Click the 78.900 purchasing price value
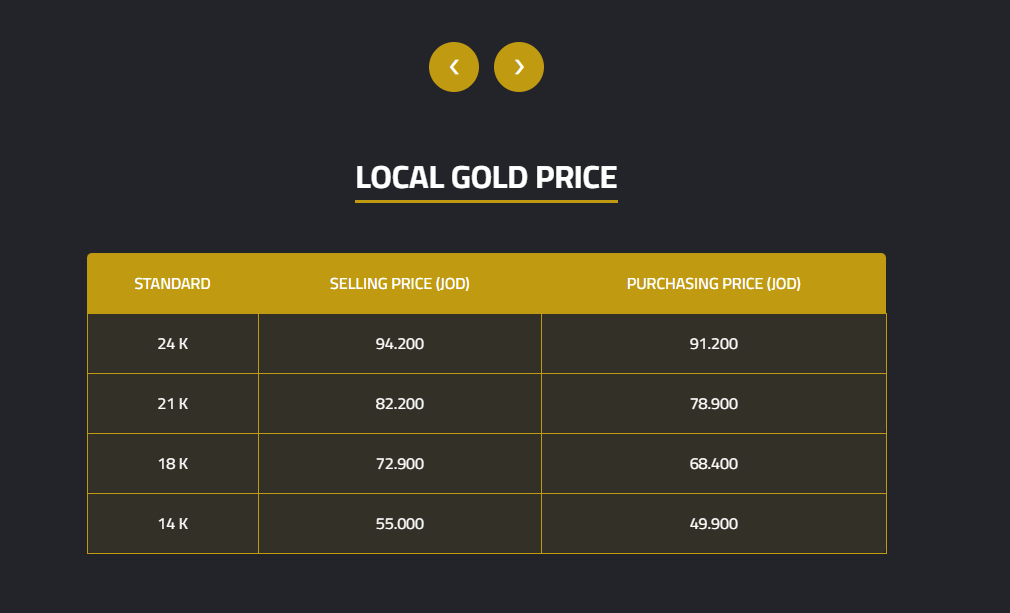The image size is (1010, 613). point(713,404)
